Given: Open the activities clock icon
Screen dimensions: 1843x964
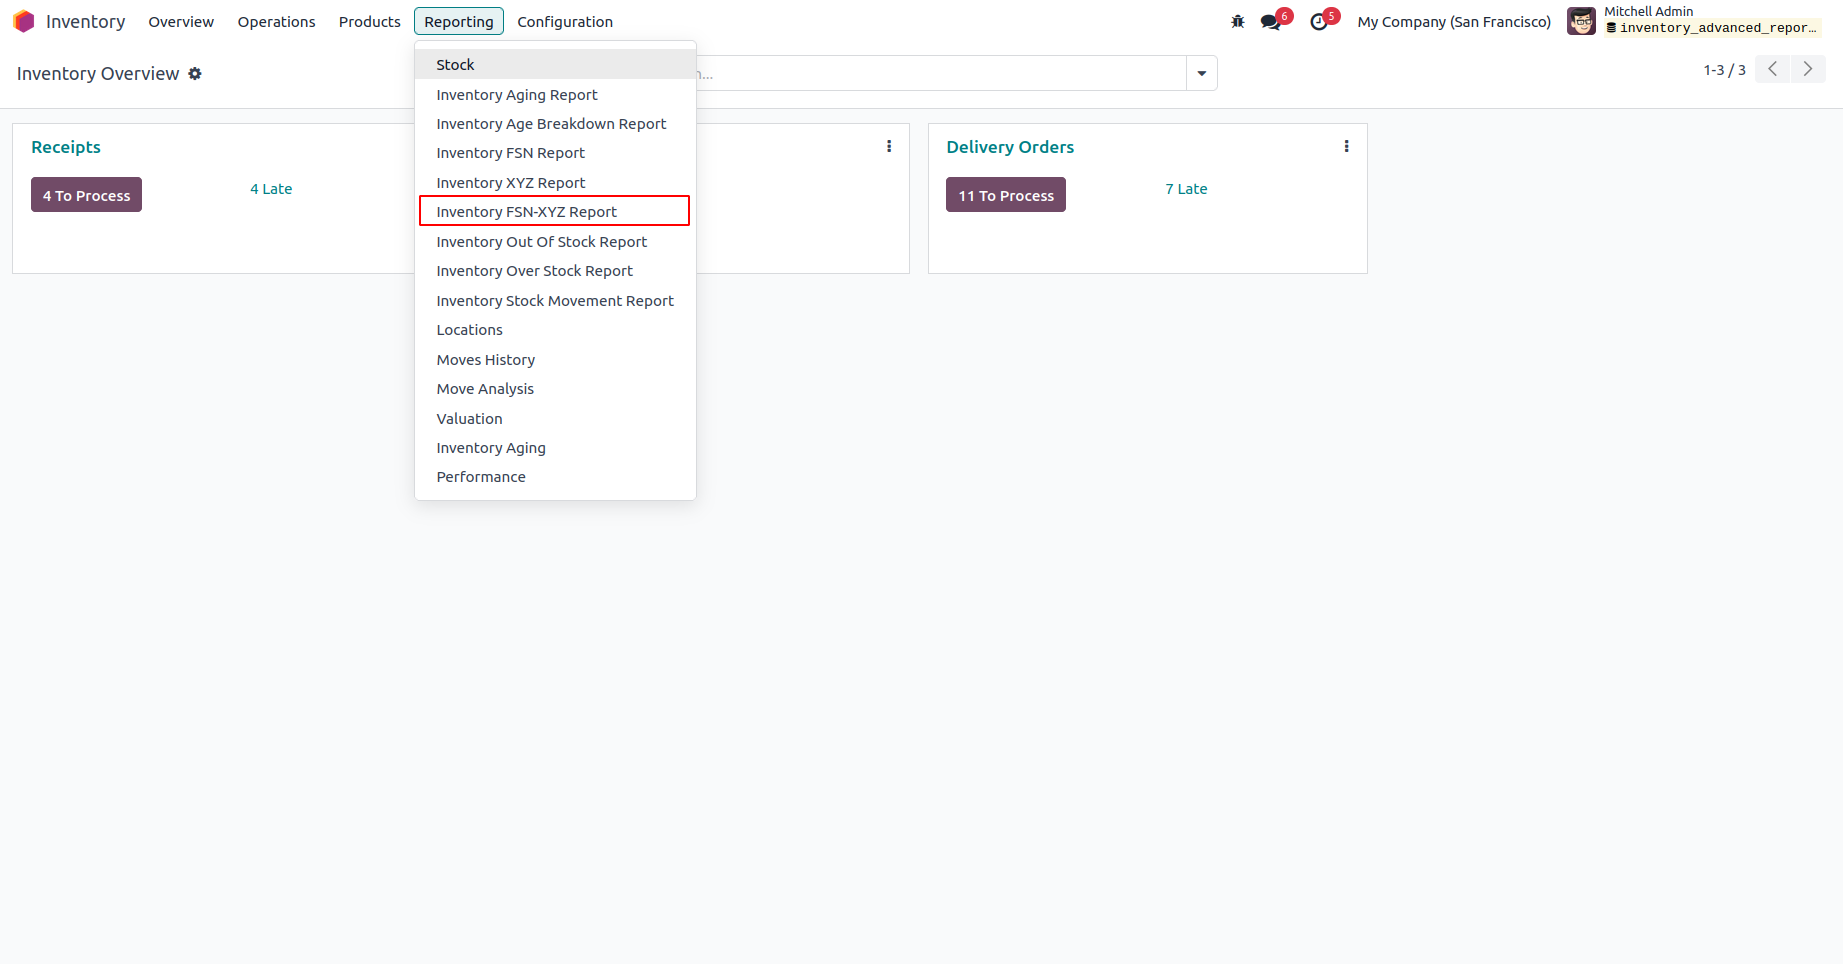Looking at the screenshot, I should click(x=1319, y=21).
